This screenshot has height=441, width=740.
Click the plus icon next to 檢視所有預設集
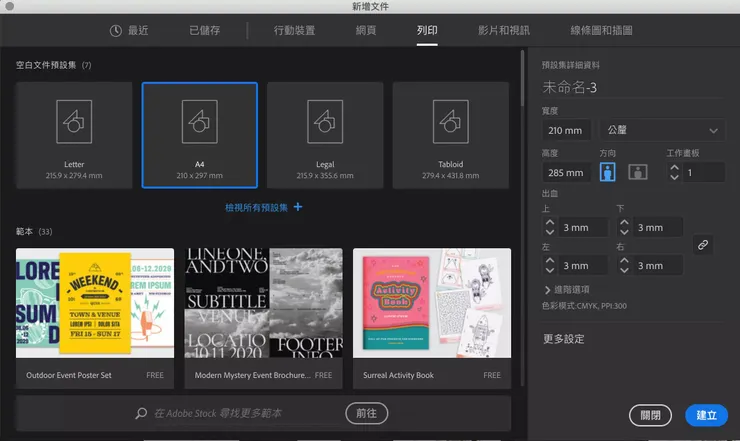coord(298,207)
